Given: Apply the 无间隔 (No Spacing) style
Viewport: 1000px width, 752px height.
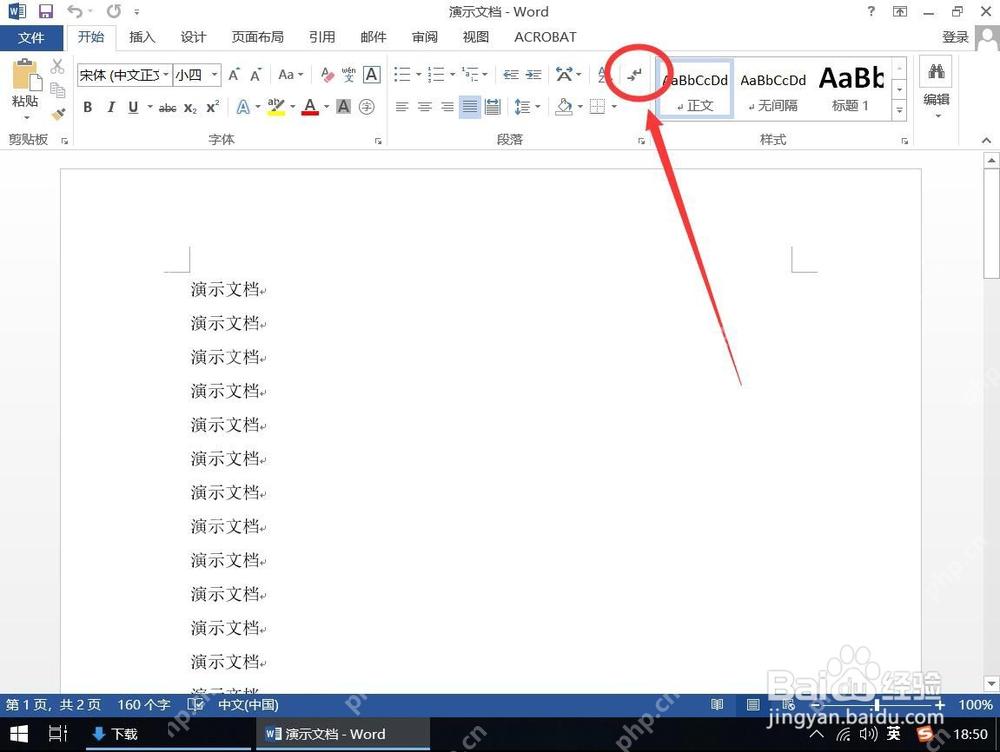Looking at the screenshot, I should tap(773, 89).
